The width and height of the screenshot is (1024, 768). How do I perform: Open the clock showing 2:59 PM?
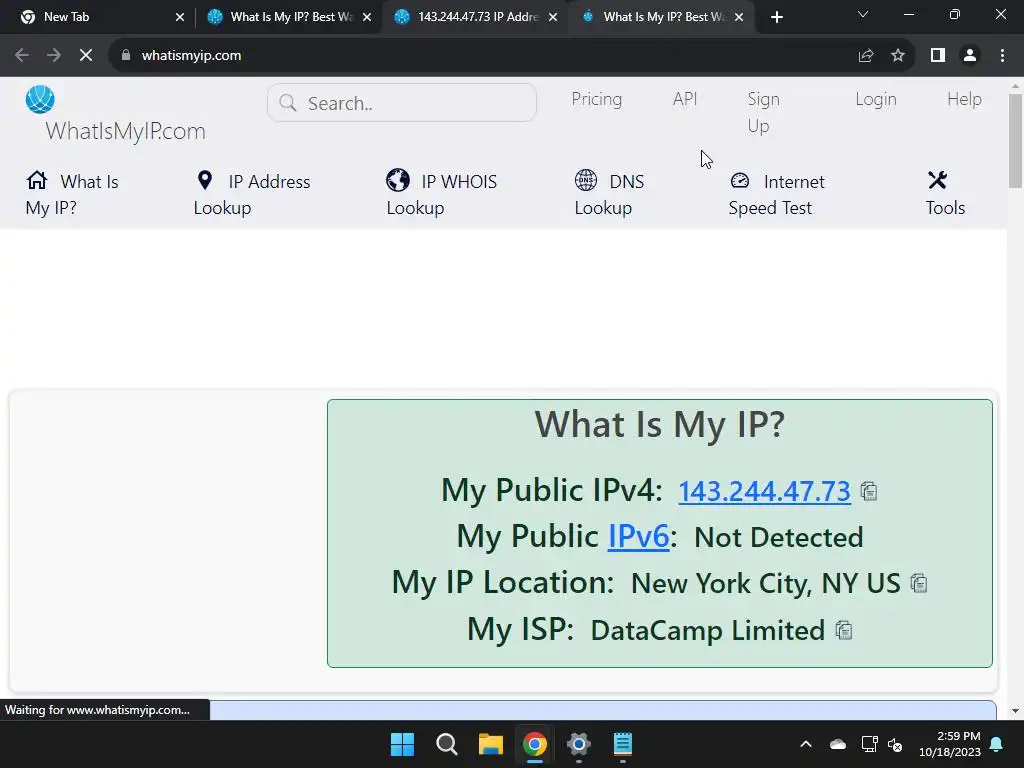950,744
